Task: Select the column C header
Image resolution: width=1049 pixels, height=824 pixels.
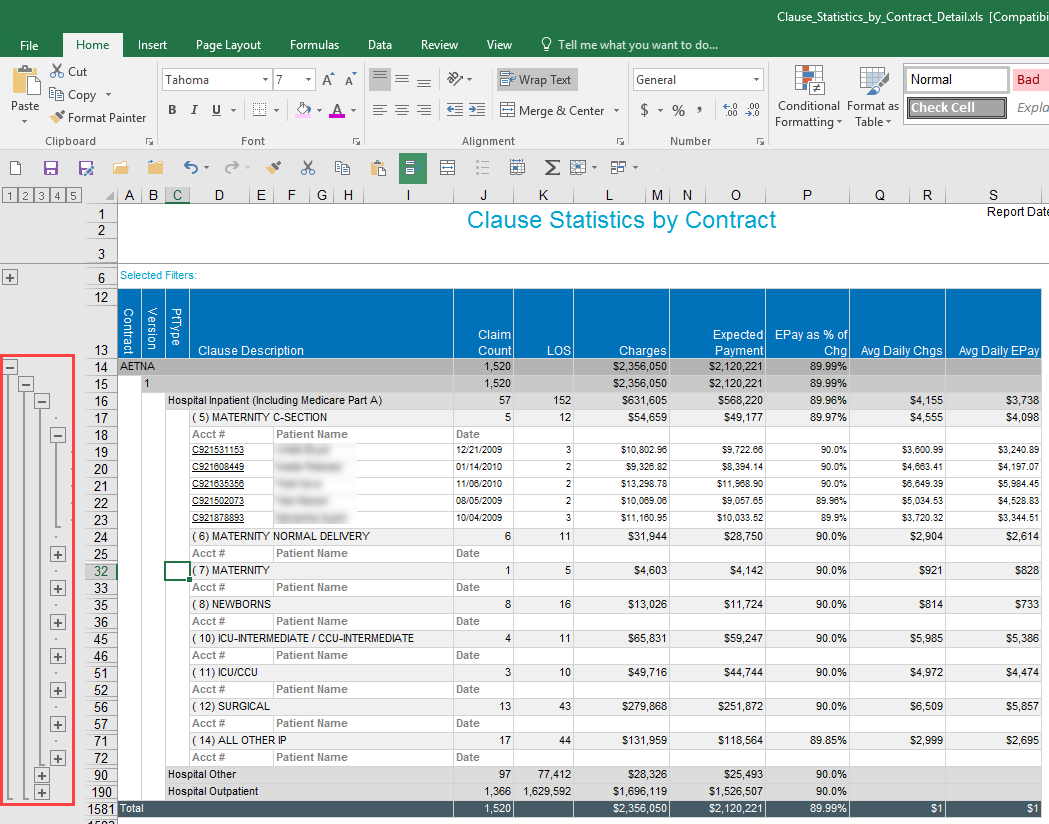Action: pyautogui.click(x=177, y=195)
